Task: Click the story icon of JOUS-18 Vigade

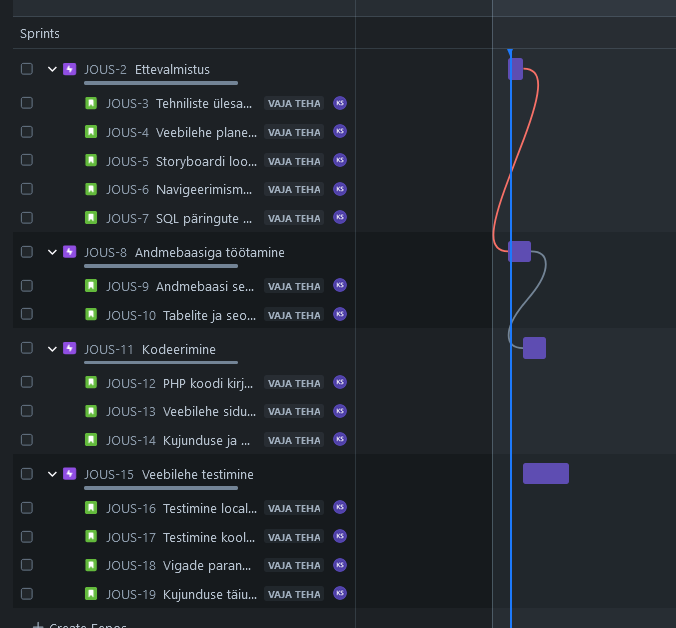Action: point(91,565)
